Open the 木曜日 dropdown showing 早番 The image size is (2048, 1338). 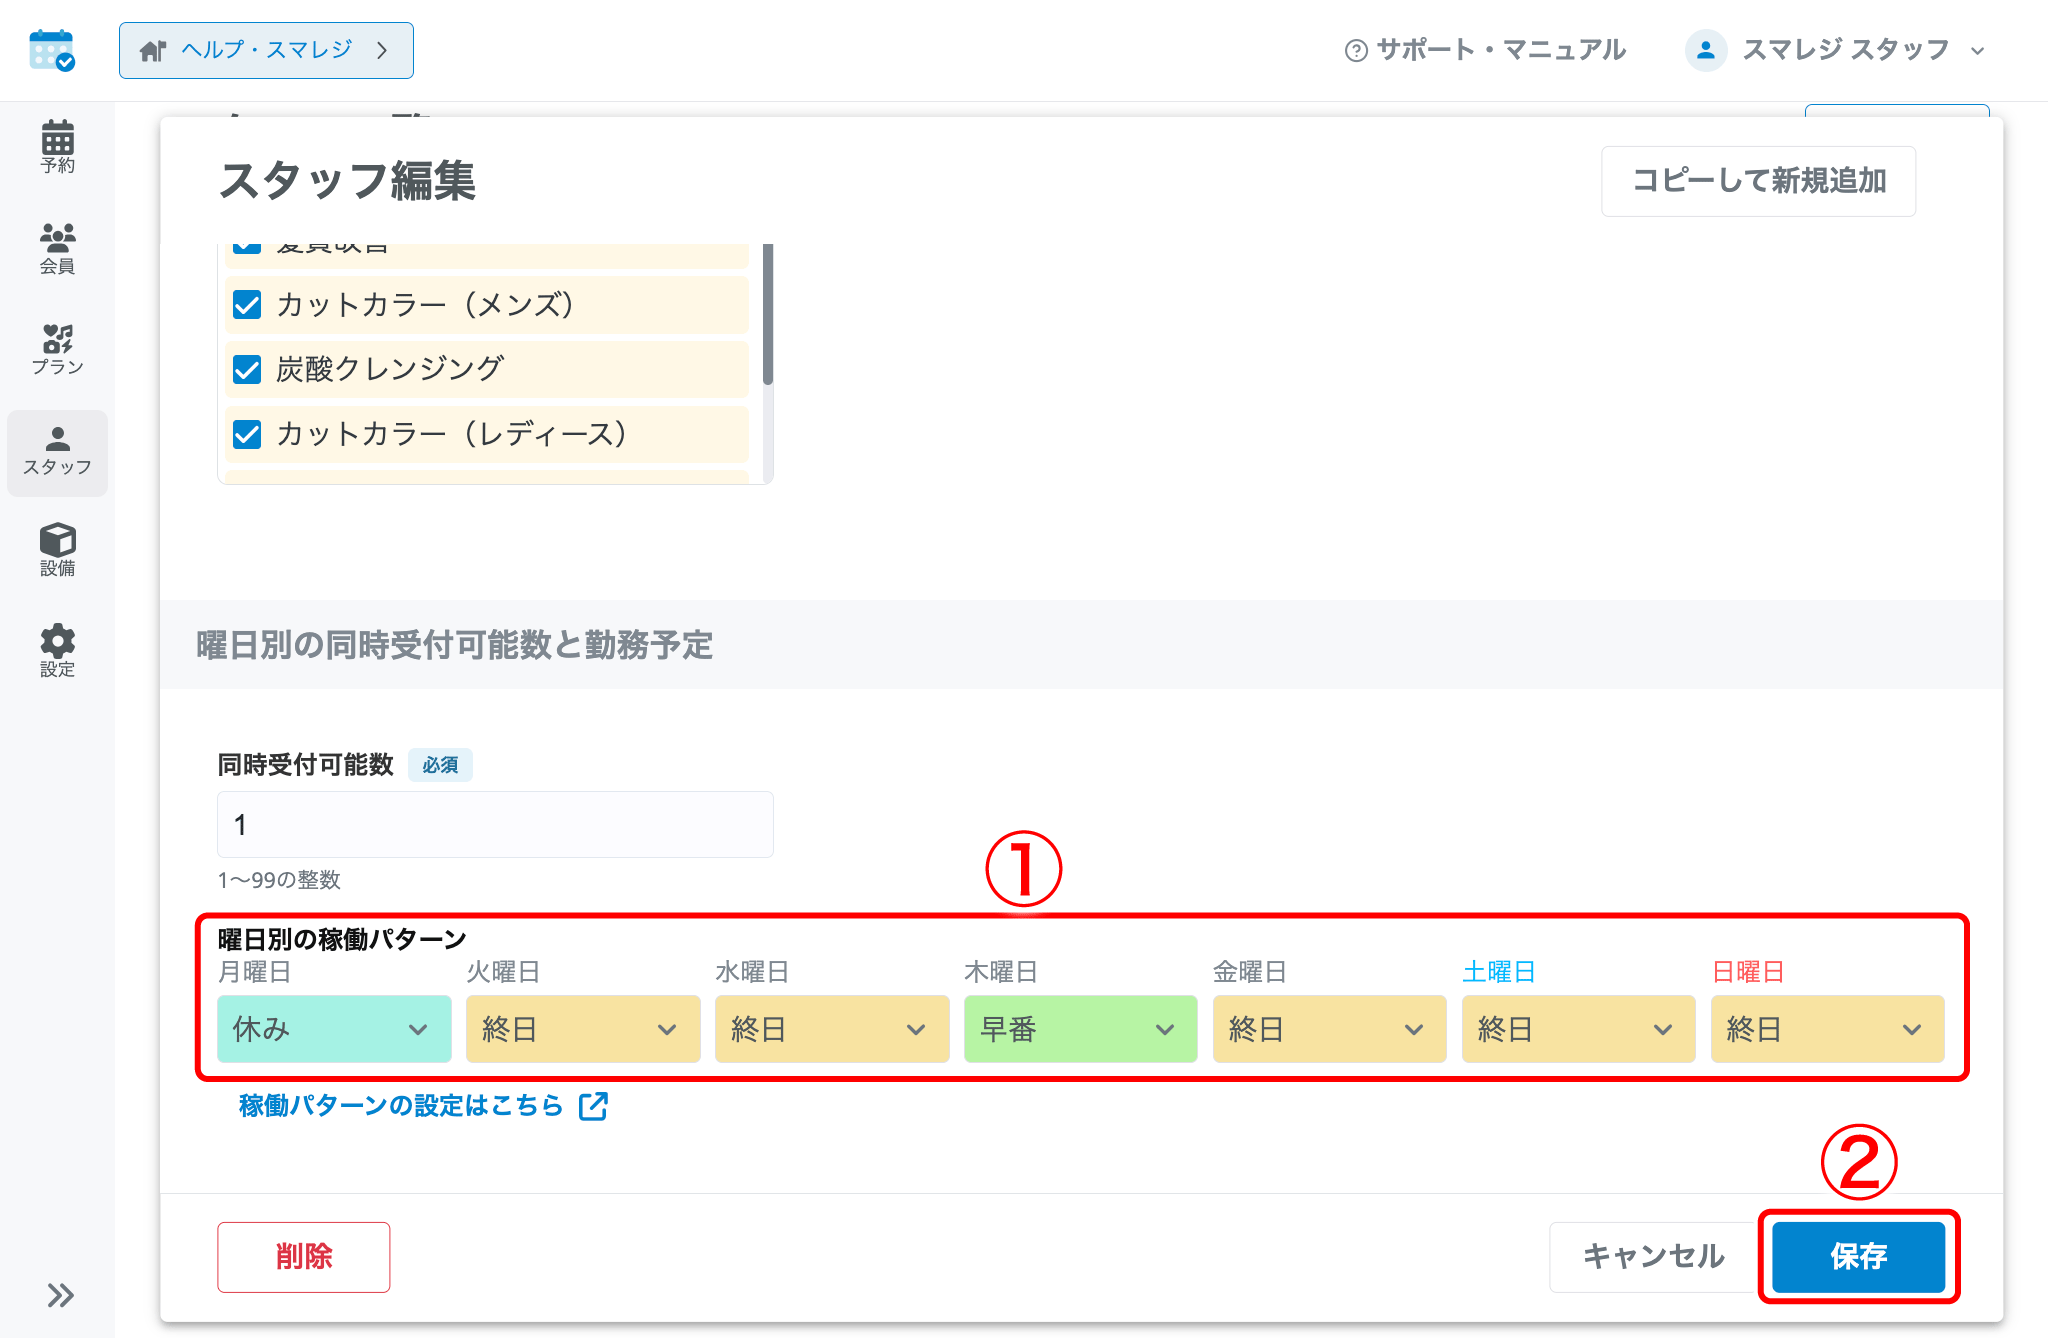(1081, 1029)
